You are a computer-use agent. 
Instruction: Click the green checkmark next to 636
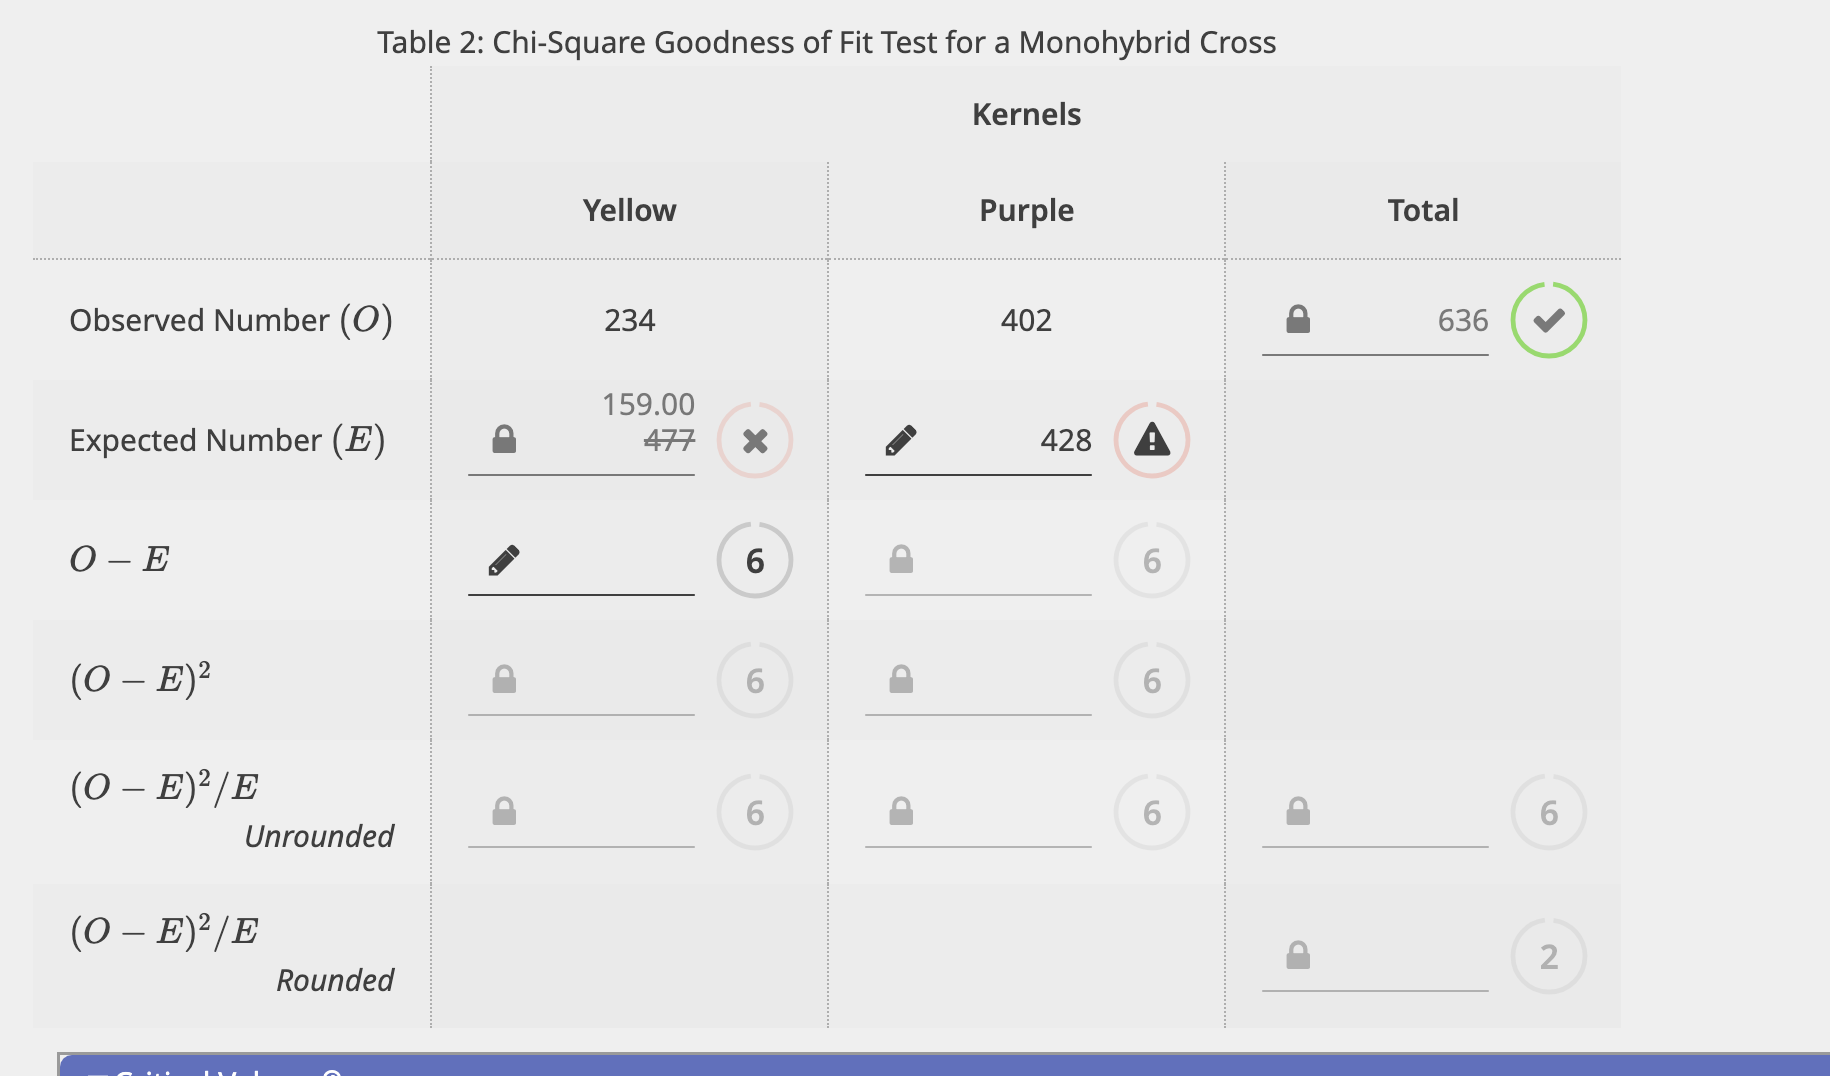click(x=1550, y=318)
